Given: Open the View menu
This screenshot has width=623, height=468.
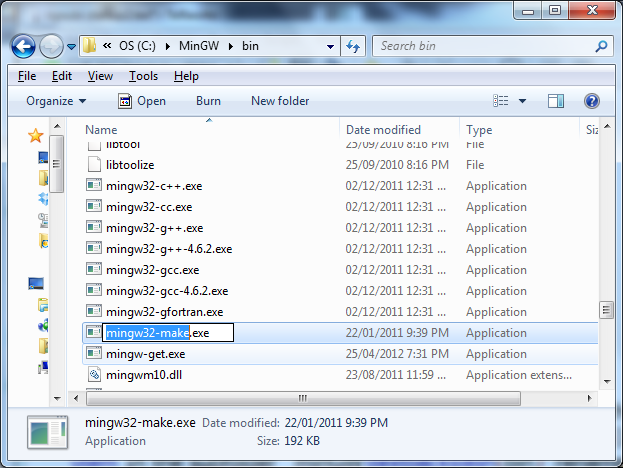Looking at the screenshot, I should [100, 76].
